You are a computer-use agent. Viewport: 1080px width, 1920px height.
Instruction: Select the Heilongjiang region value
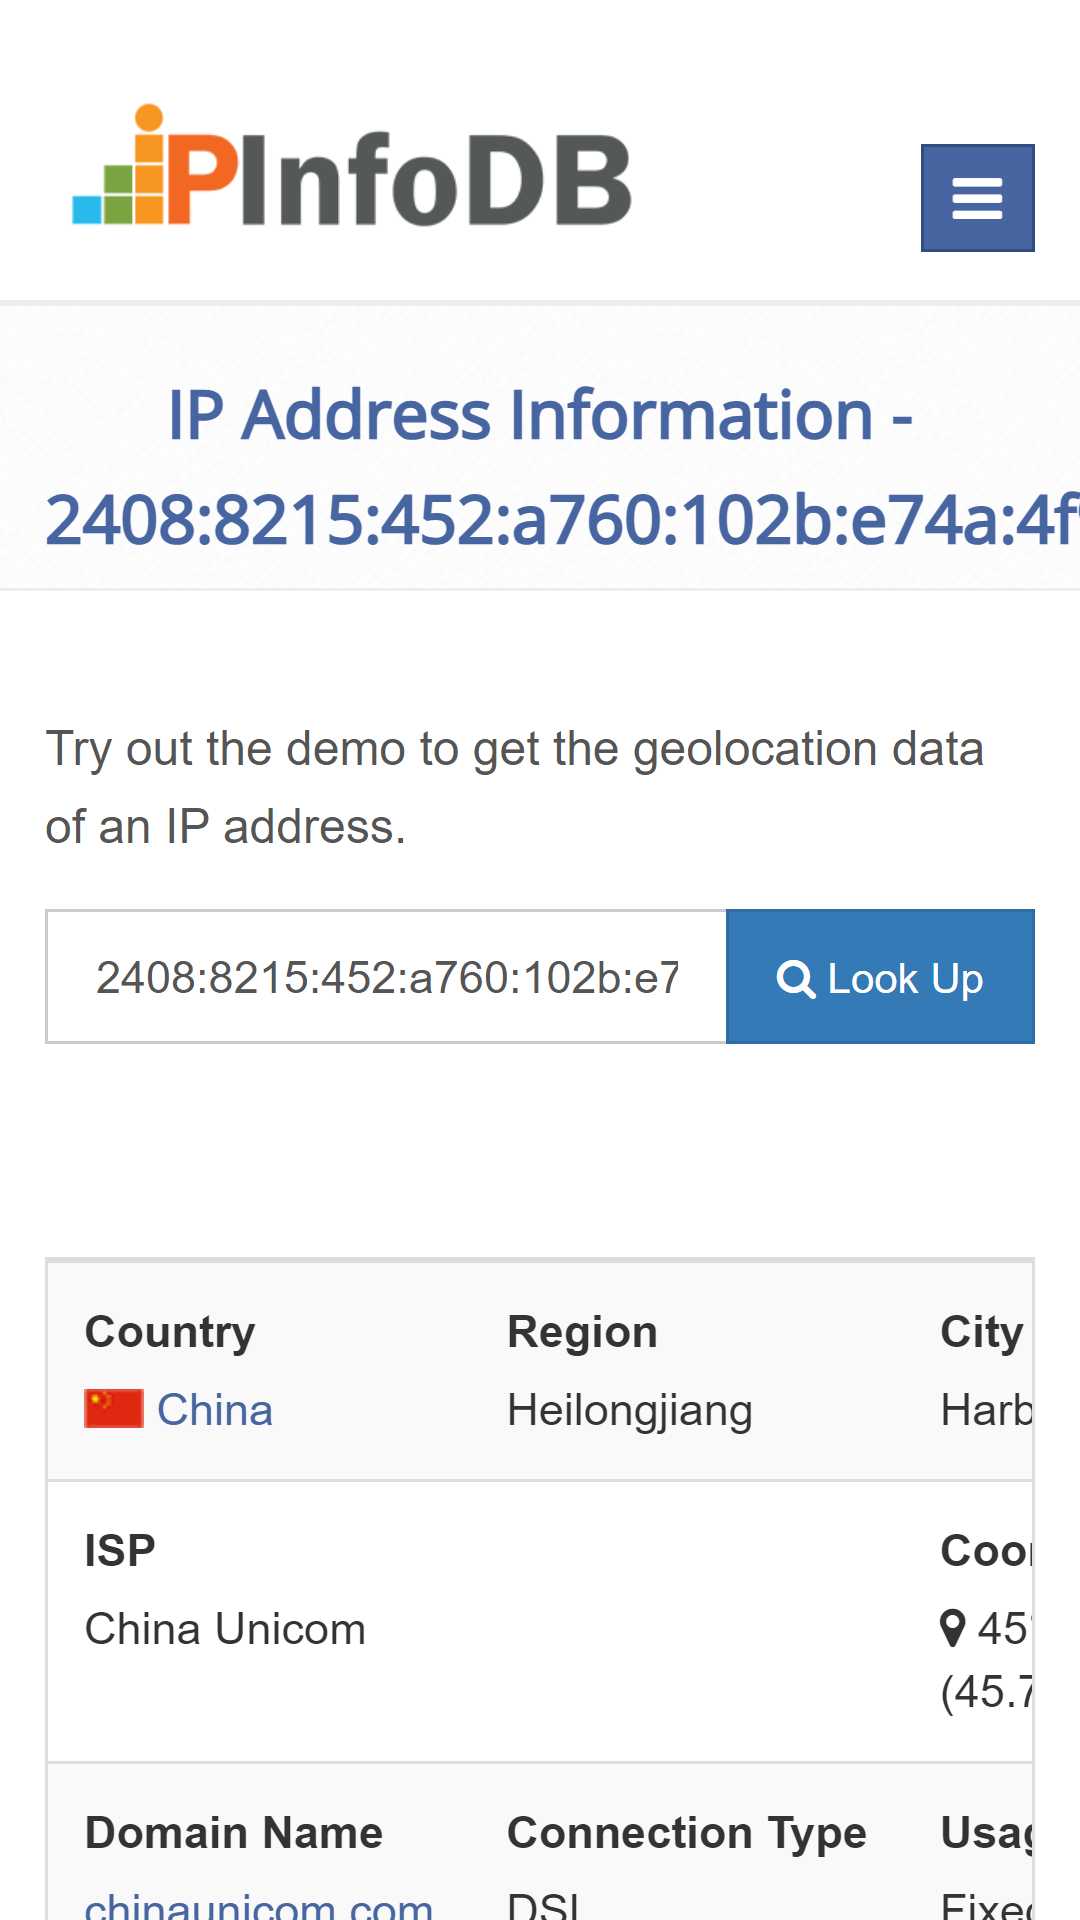[630, 1411]
